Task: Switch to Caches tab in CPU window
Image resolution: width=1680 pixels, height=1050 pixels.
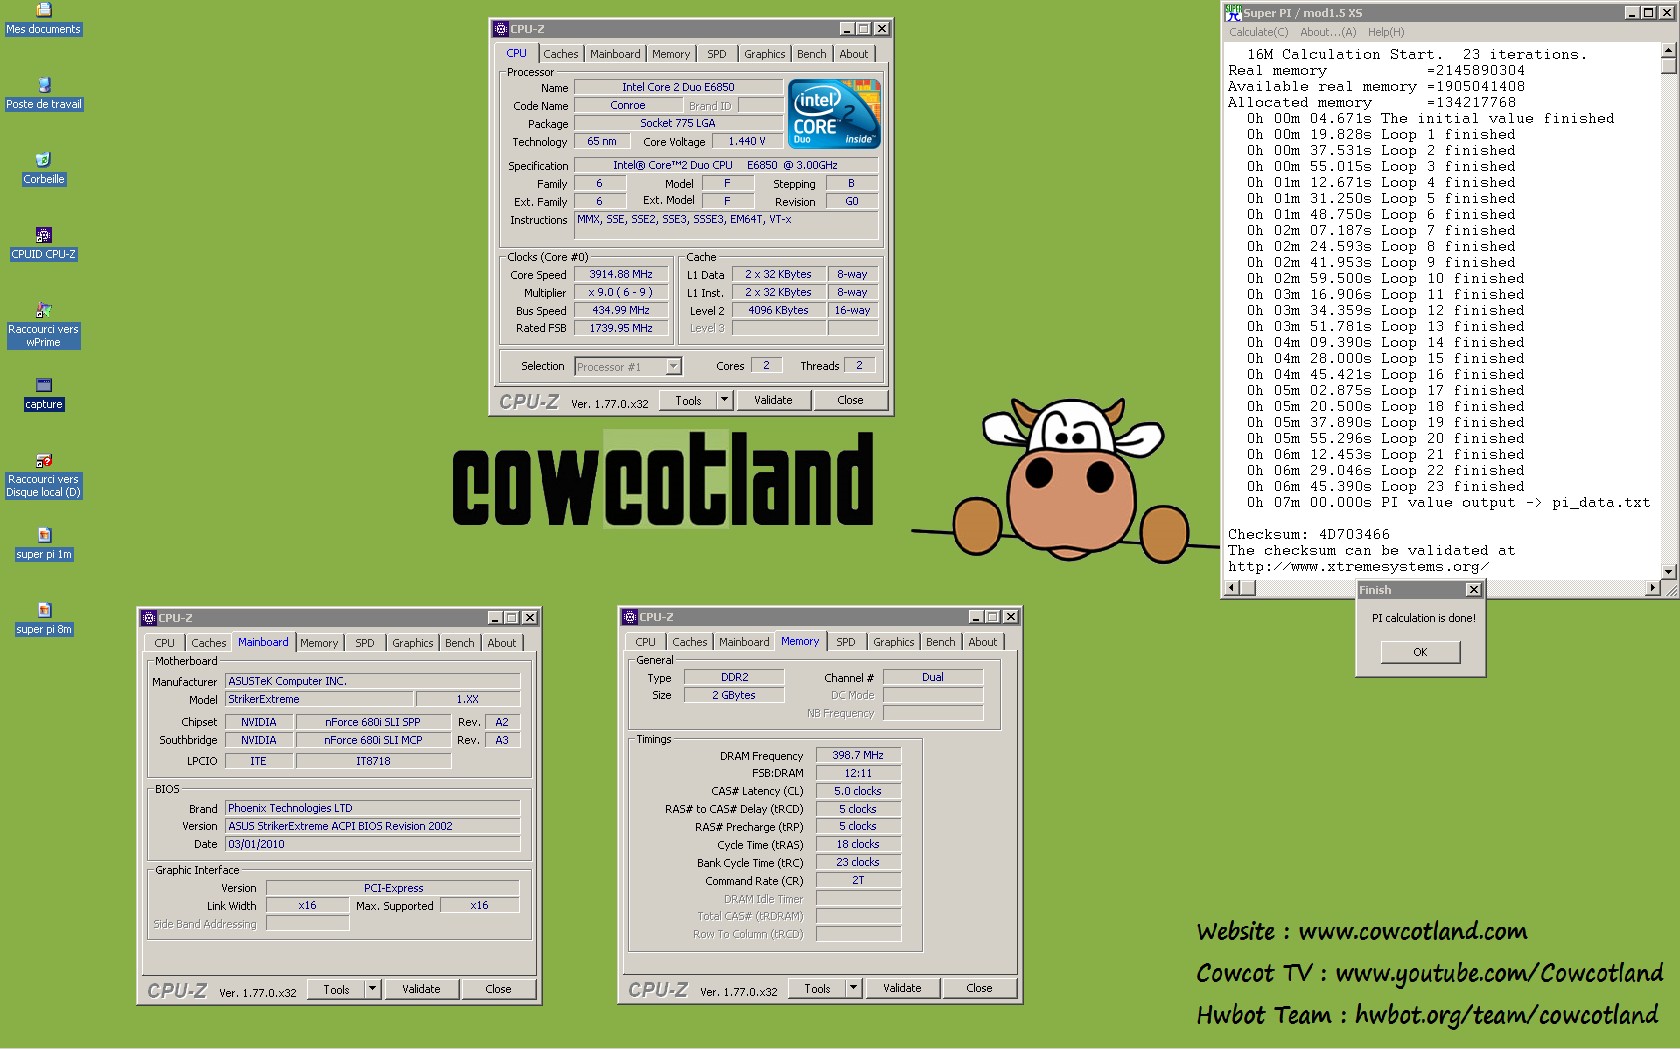Action: [560, 54]
